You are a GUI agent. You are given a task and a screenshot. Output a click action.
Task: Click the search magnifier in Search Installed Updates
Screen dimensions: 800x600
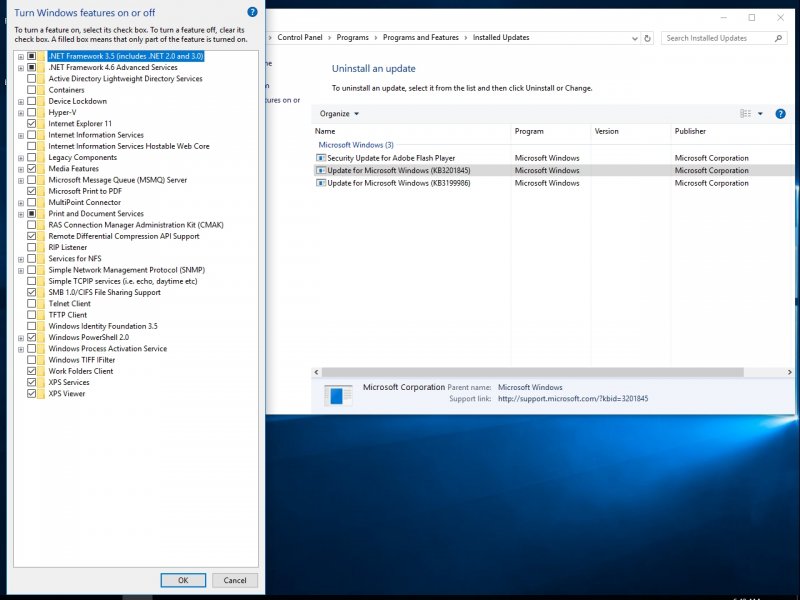tap(778, 38)
